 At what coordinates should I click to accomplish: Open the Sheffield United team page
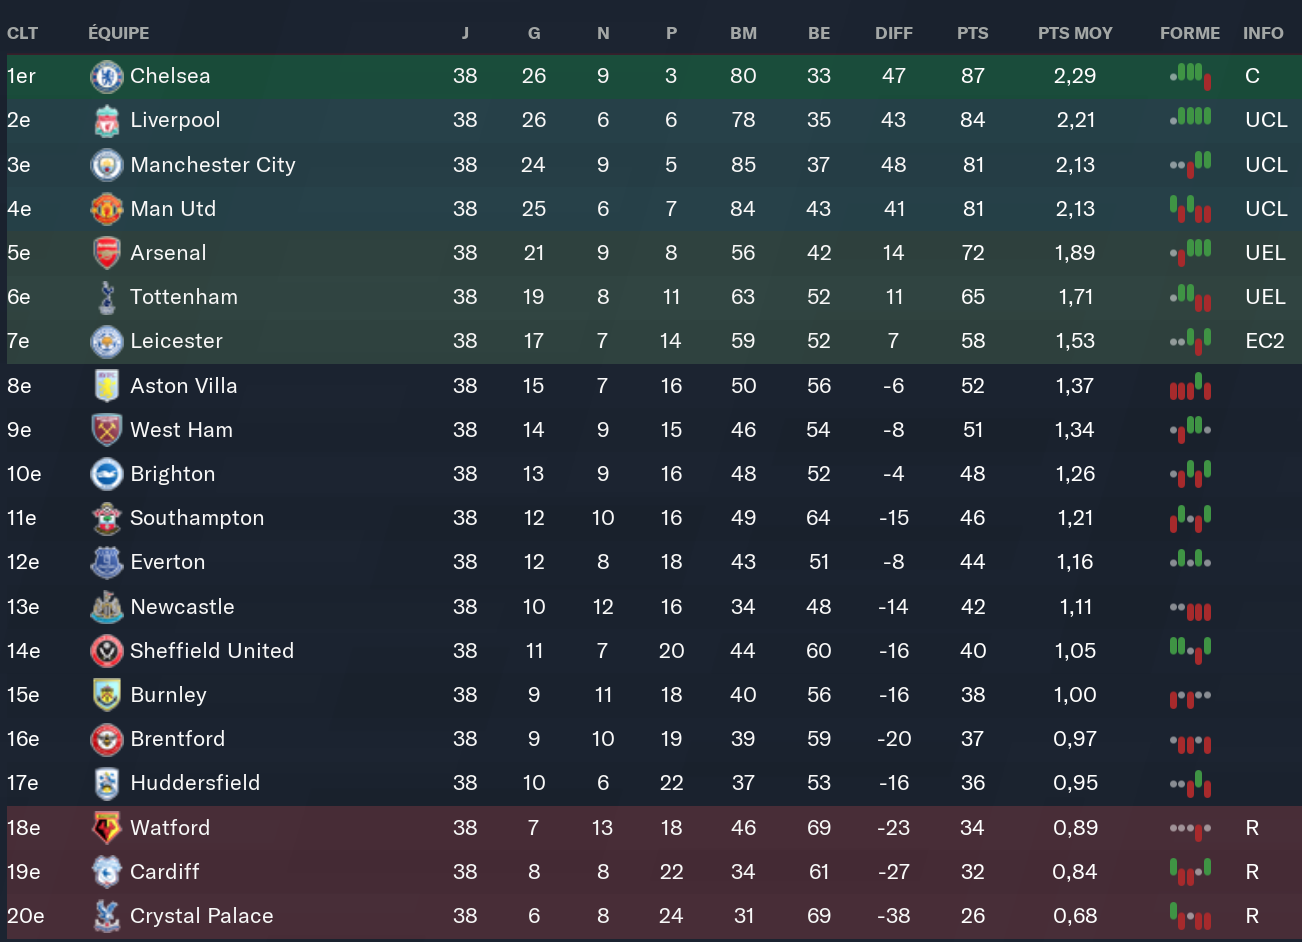(x=212, y=651)
